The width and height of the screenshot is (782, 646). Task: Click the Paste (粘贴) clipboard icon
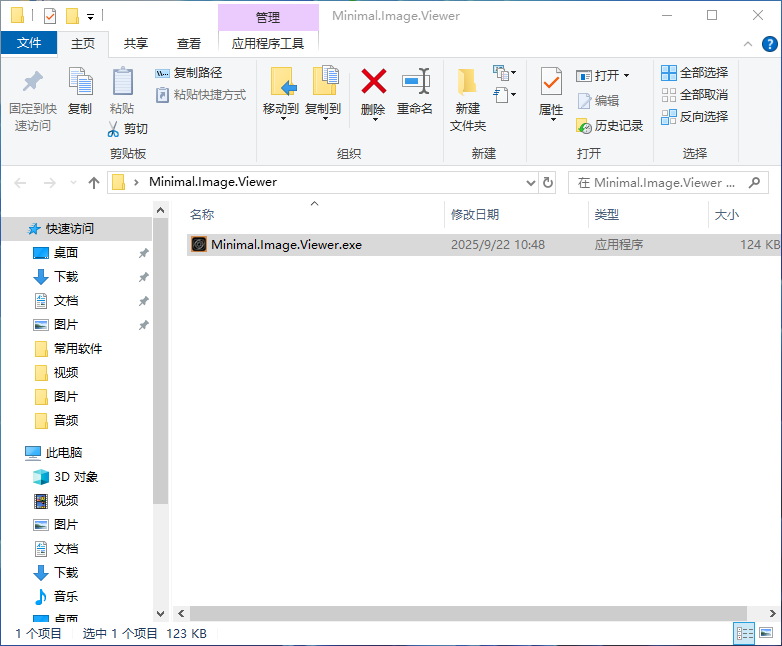[122, 81]
